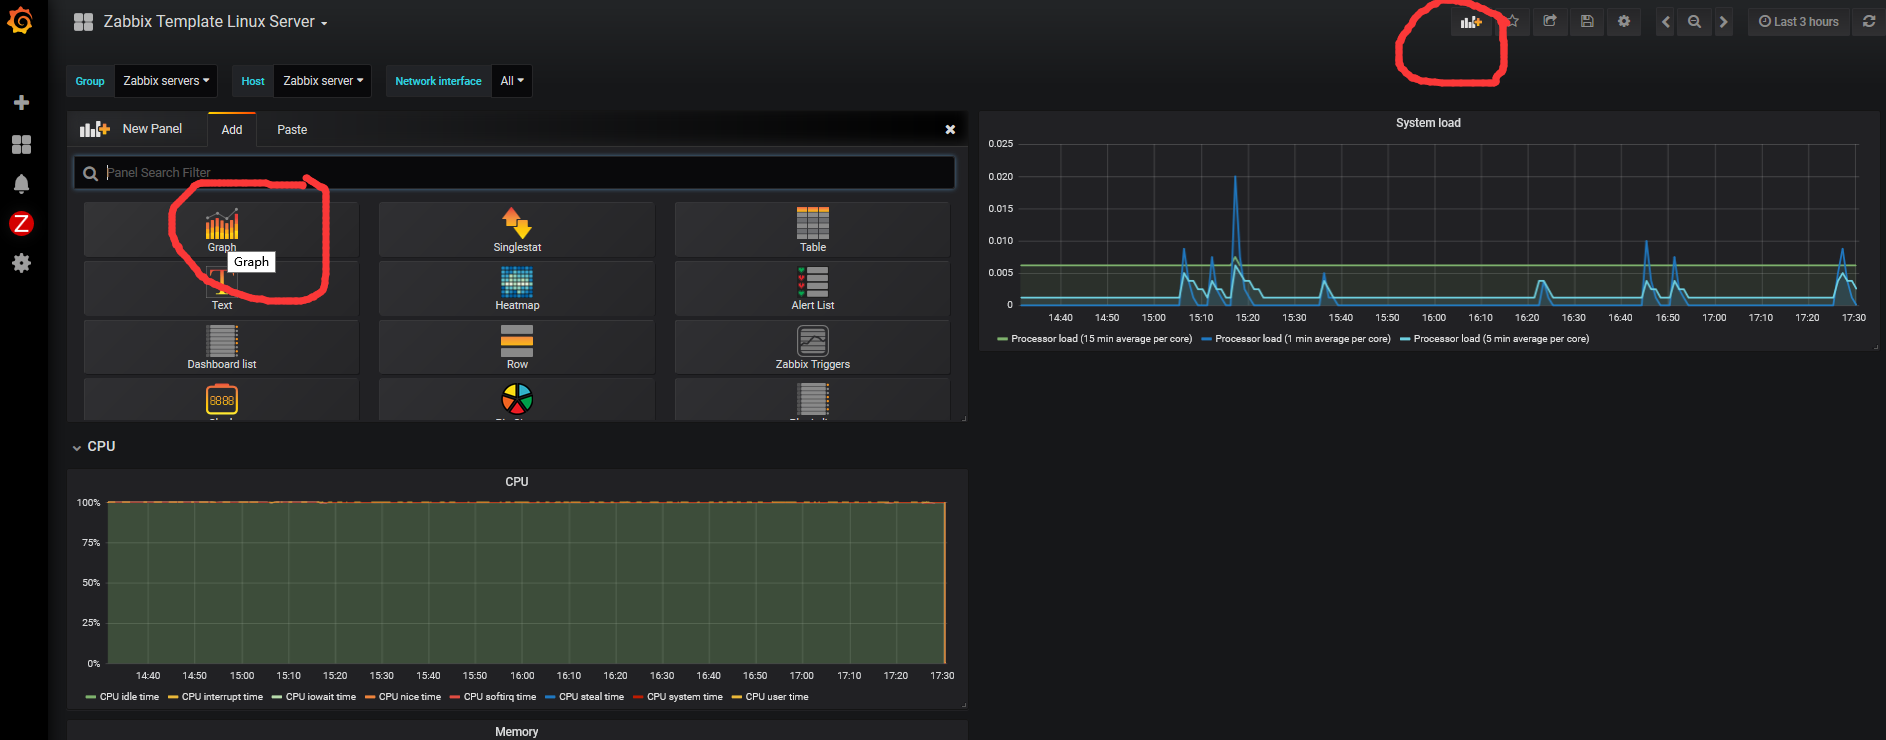Click the CPU system time color swatch
The height and width of the screenshot is (740, 1886).
tap(638, 697)
